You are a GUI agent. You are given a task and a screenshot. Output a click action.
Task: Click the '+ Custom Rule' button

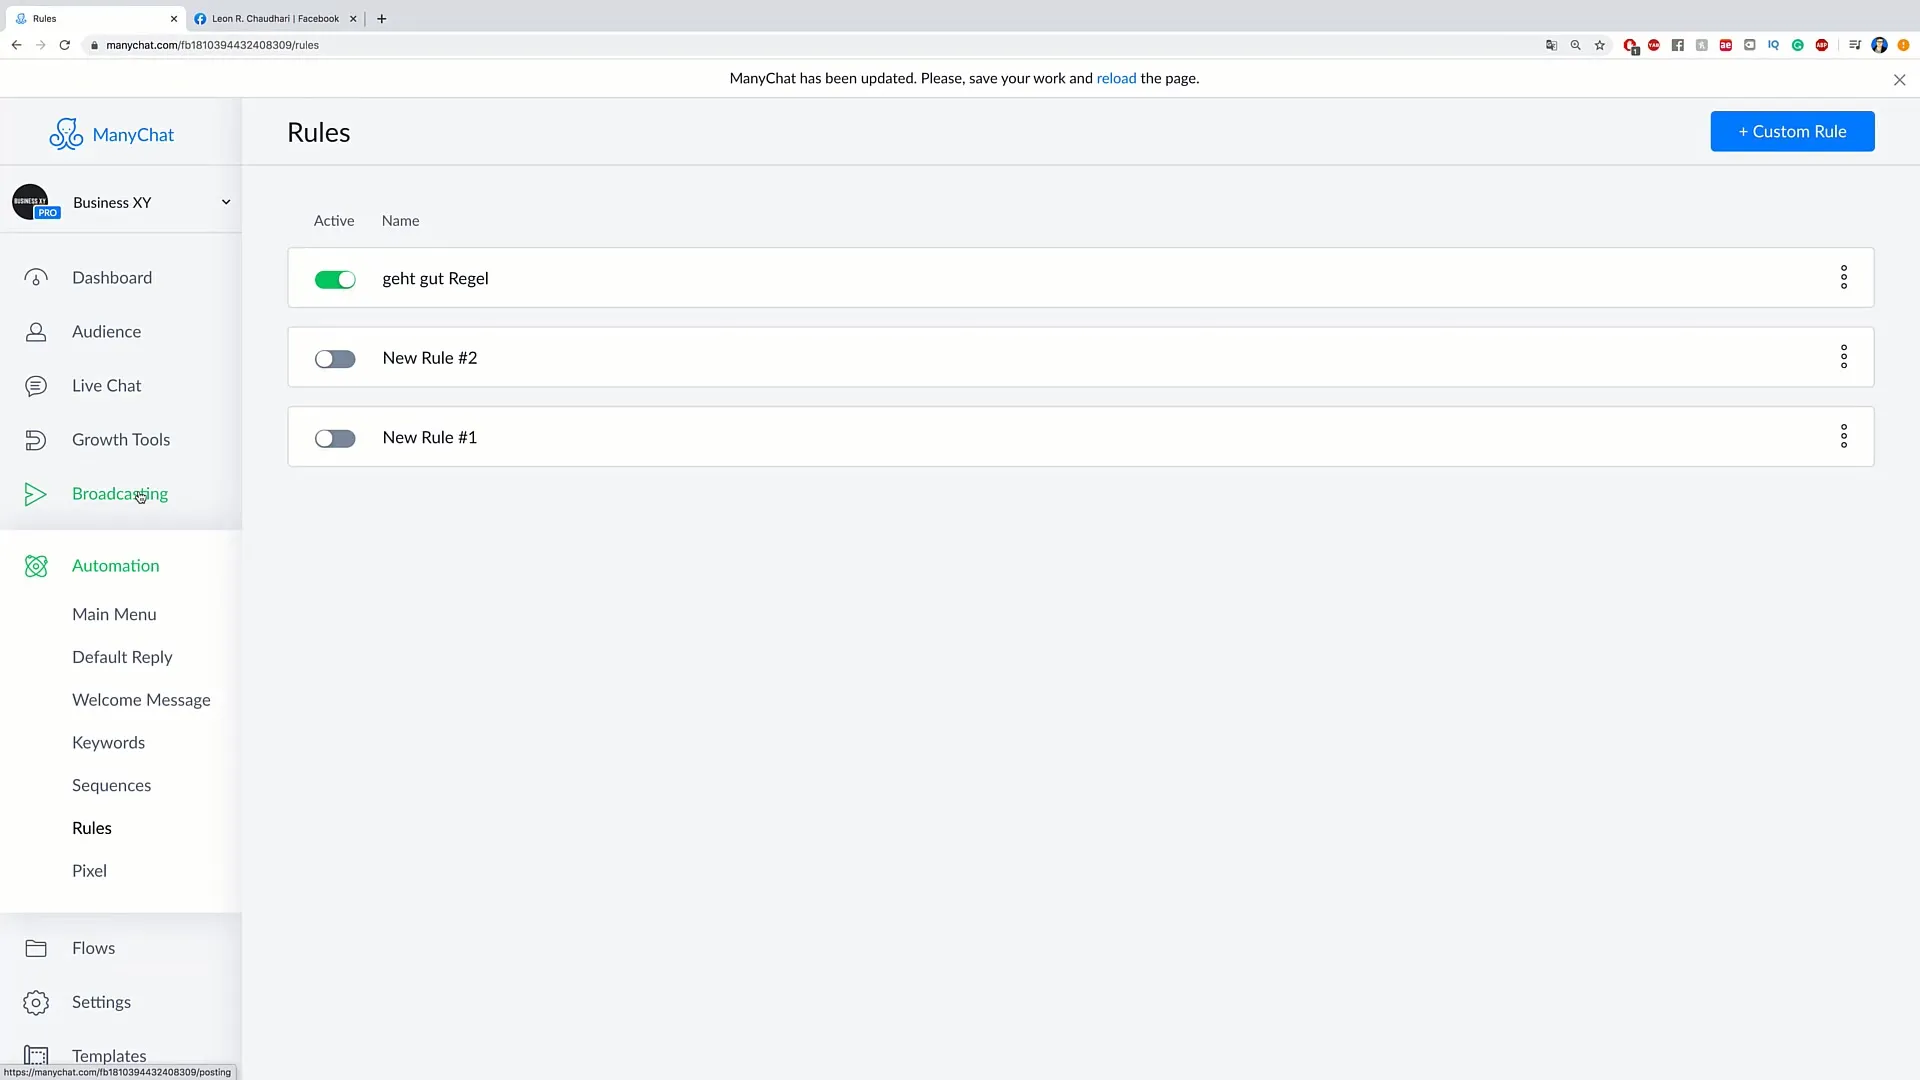1792,131
